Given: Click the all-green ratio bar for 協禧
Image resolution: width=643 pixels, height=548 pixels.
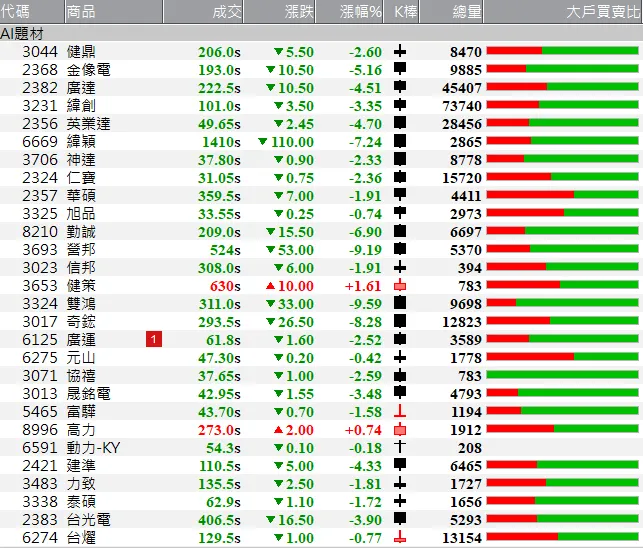Looking at the screenshot, I should 562,374.
